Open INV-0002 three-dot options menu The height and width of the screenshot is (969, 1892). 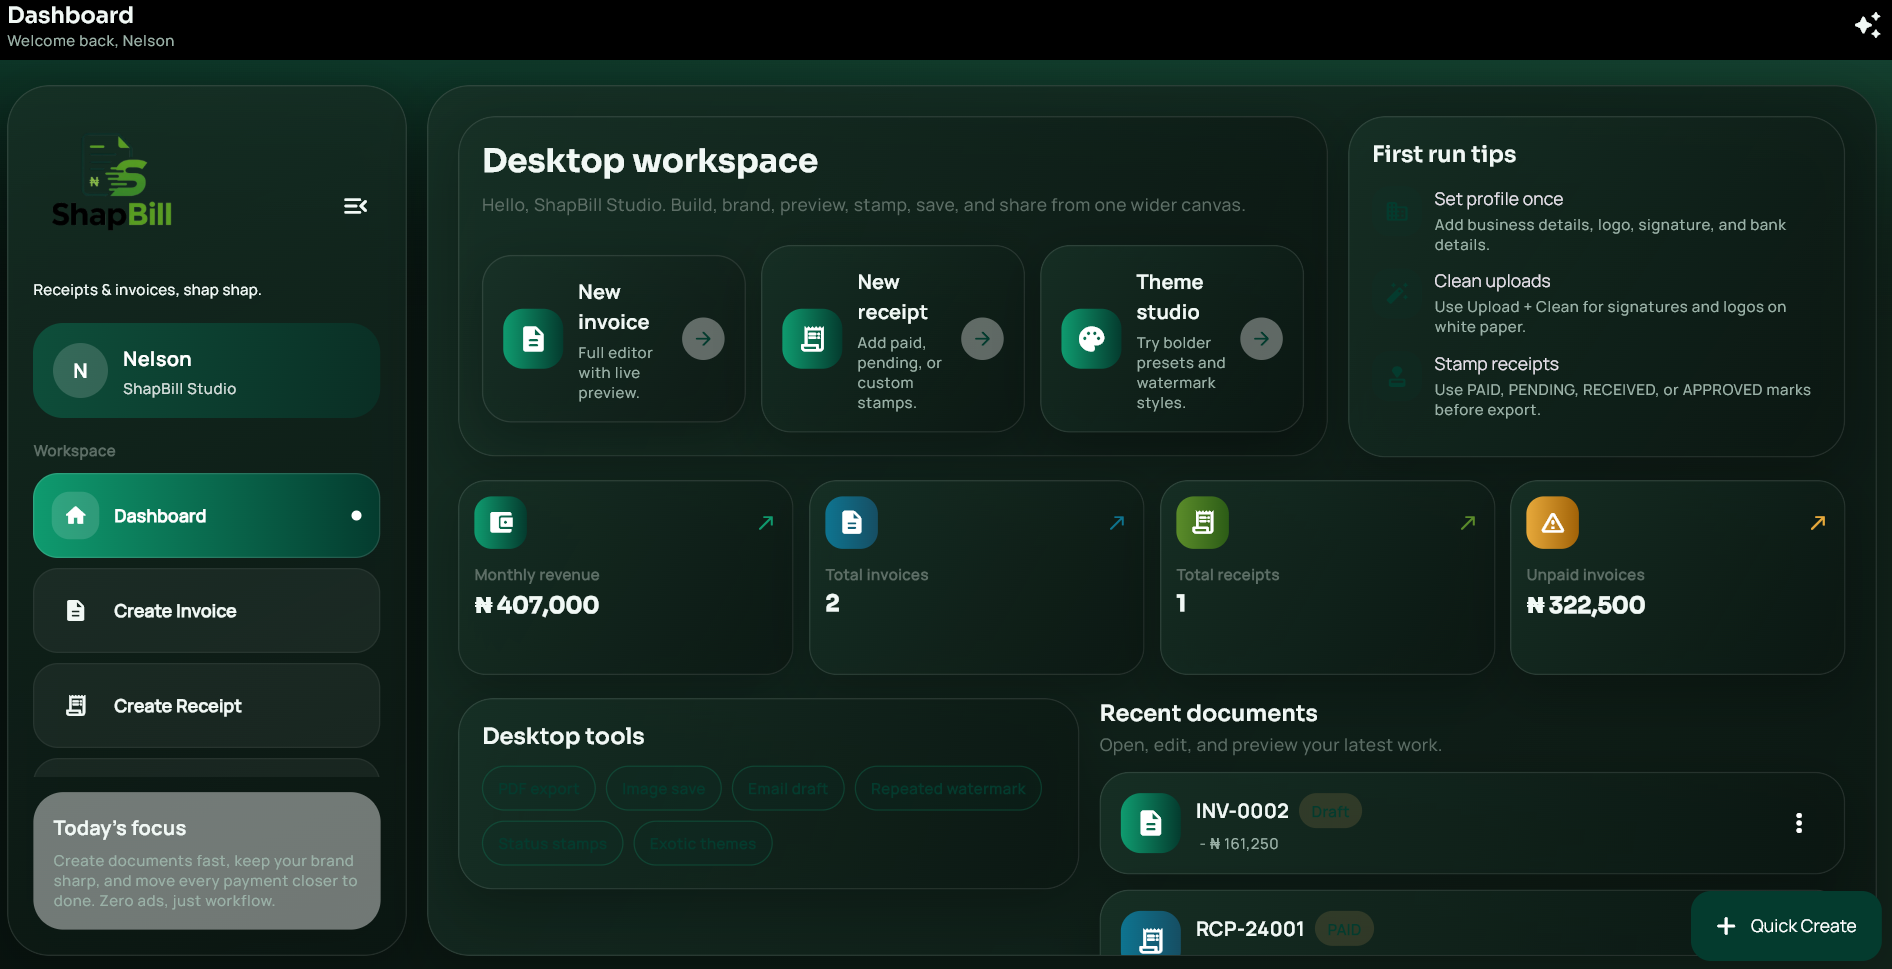[1799, 823]
